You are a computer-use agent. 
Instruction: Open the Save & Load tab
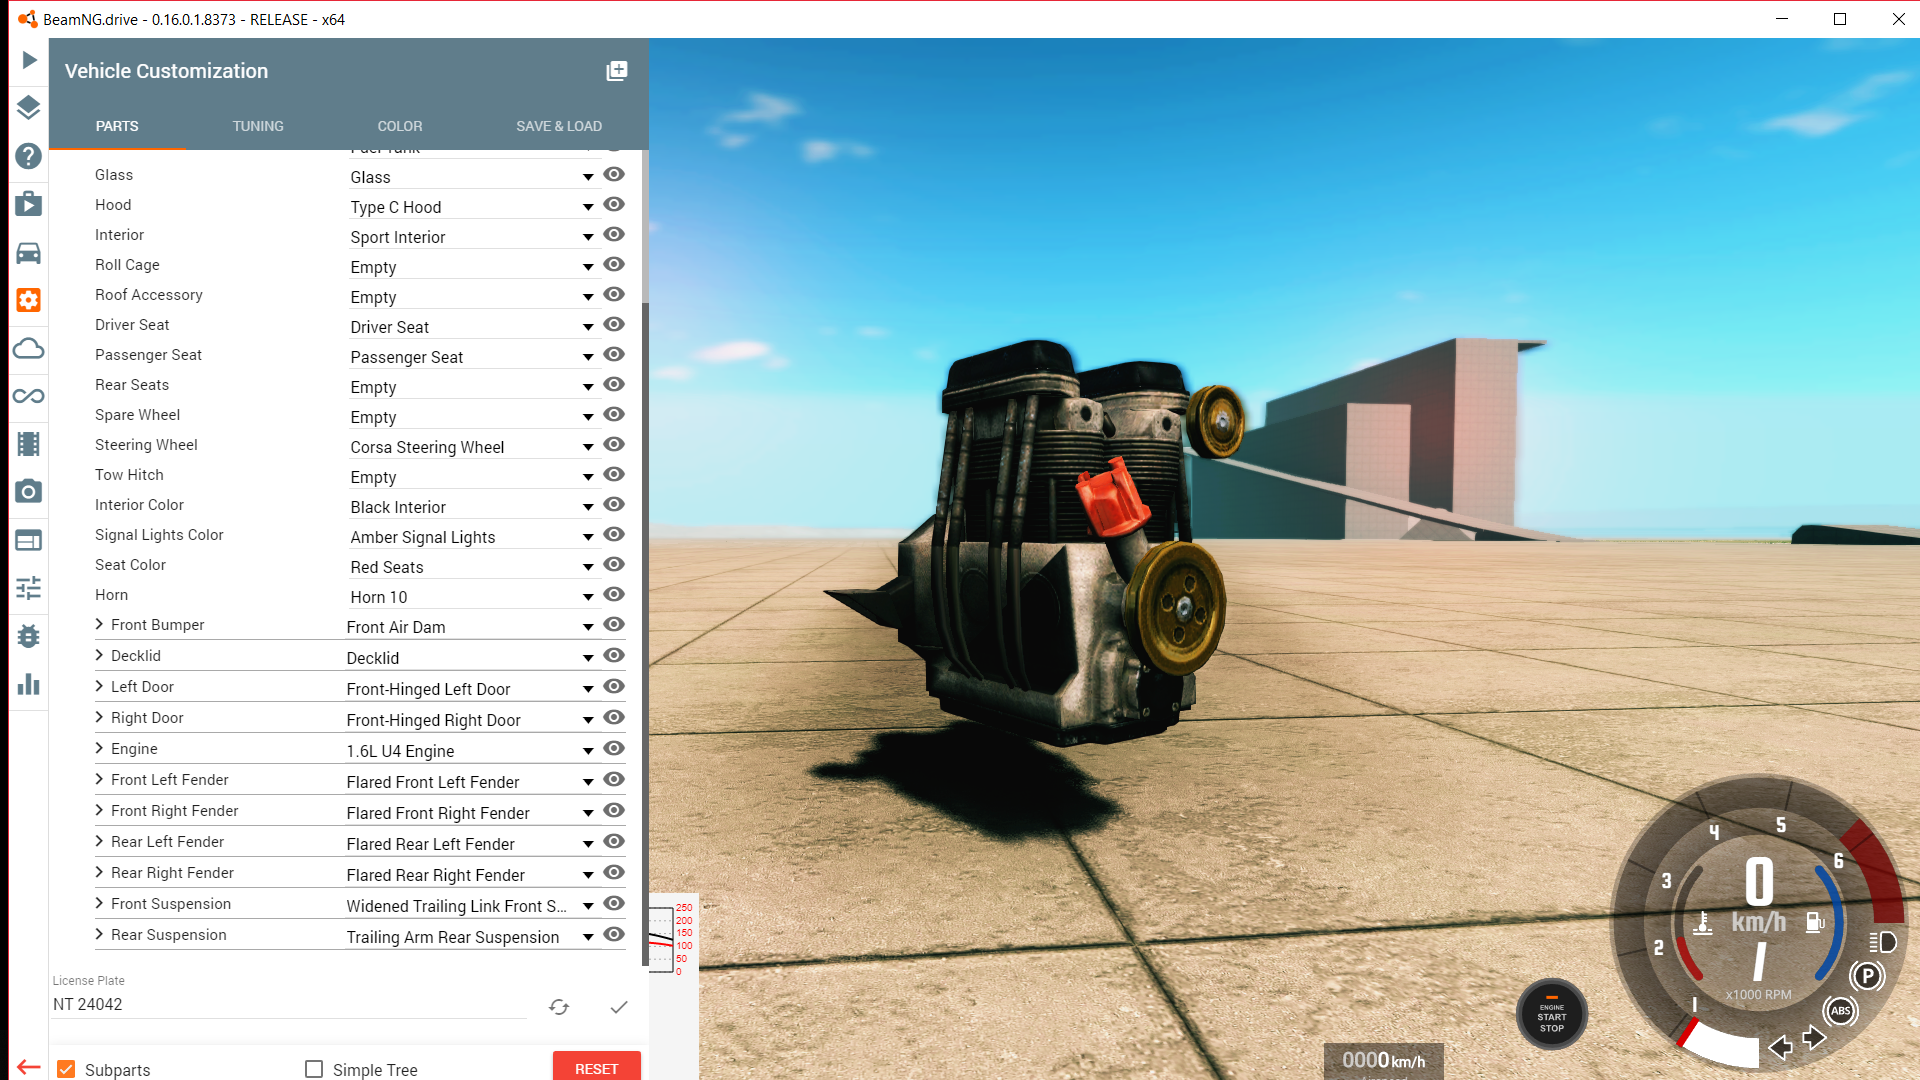pos(558,126)
